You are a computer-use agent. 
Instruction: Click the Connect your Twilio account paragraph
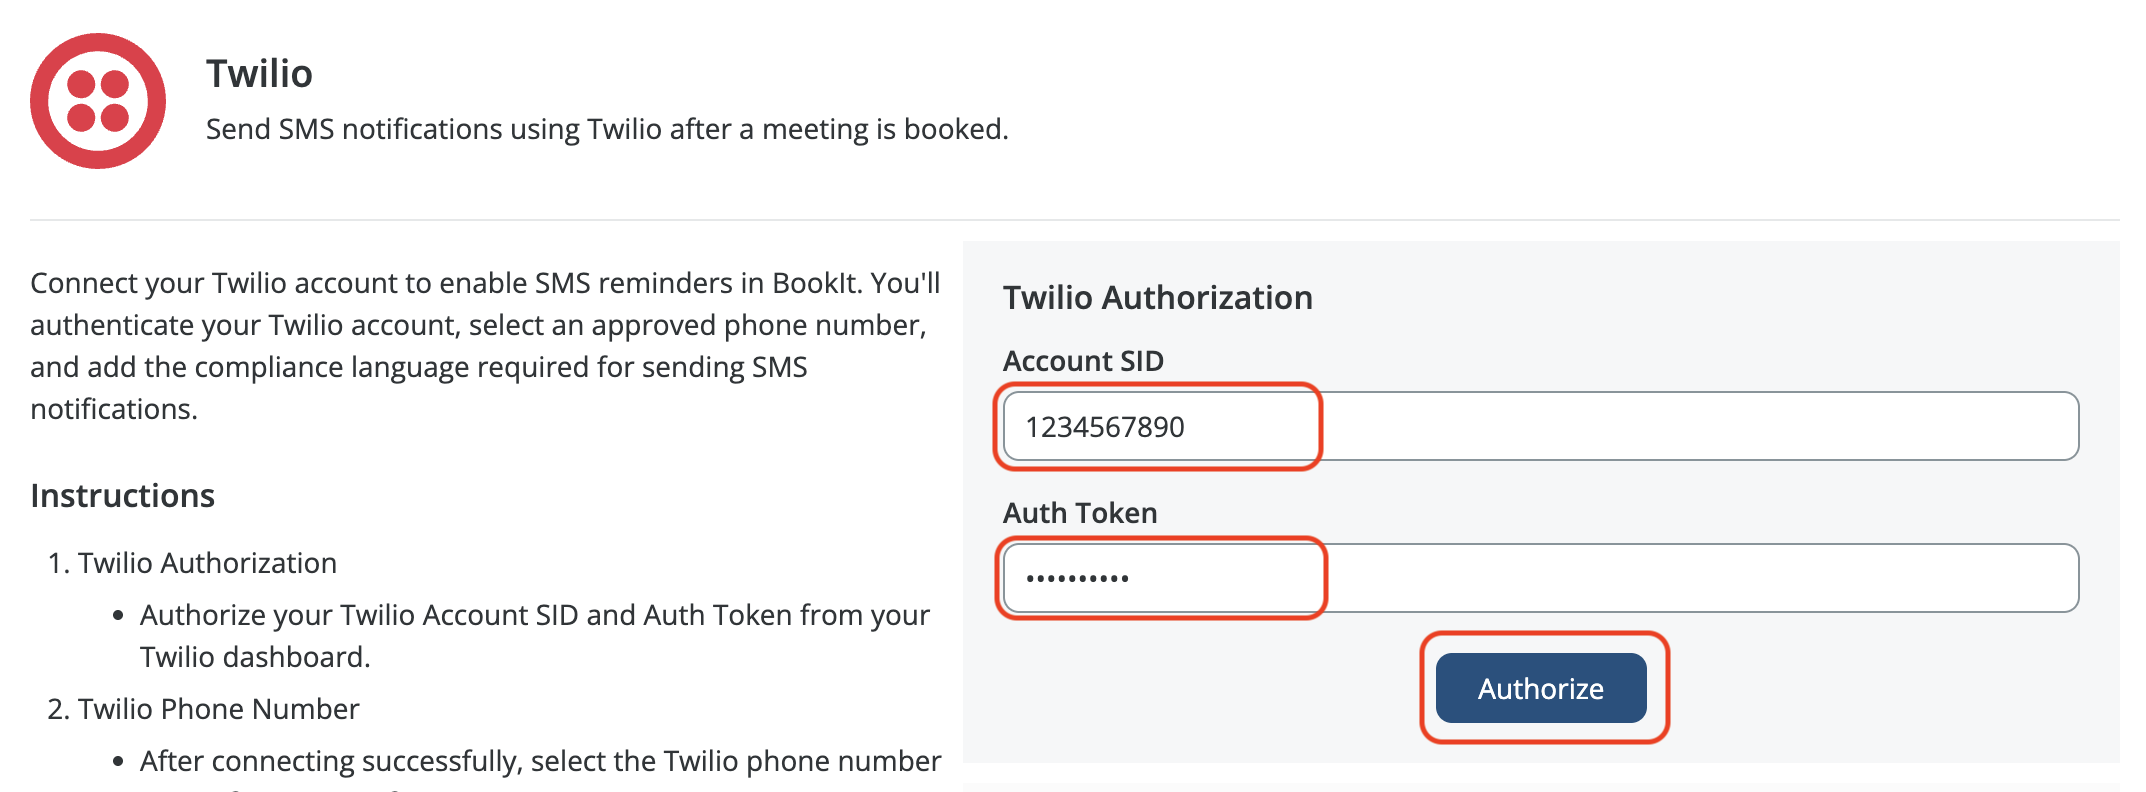click(484, 346)
